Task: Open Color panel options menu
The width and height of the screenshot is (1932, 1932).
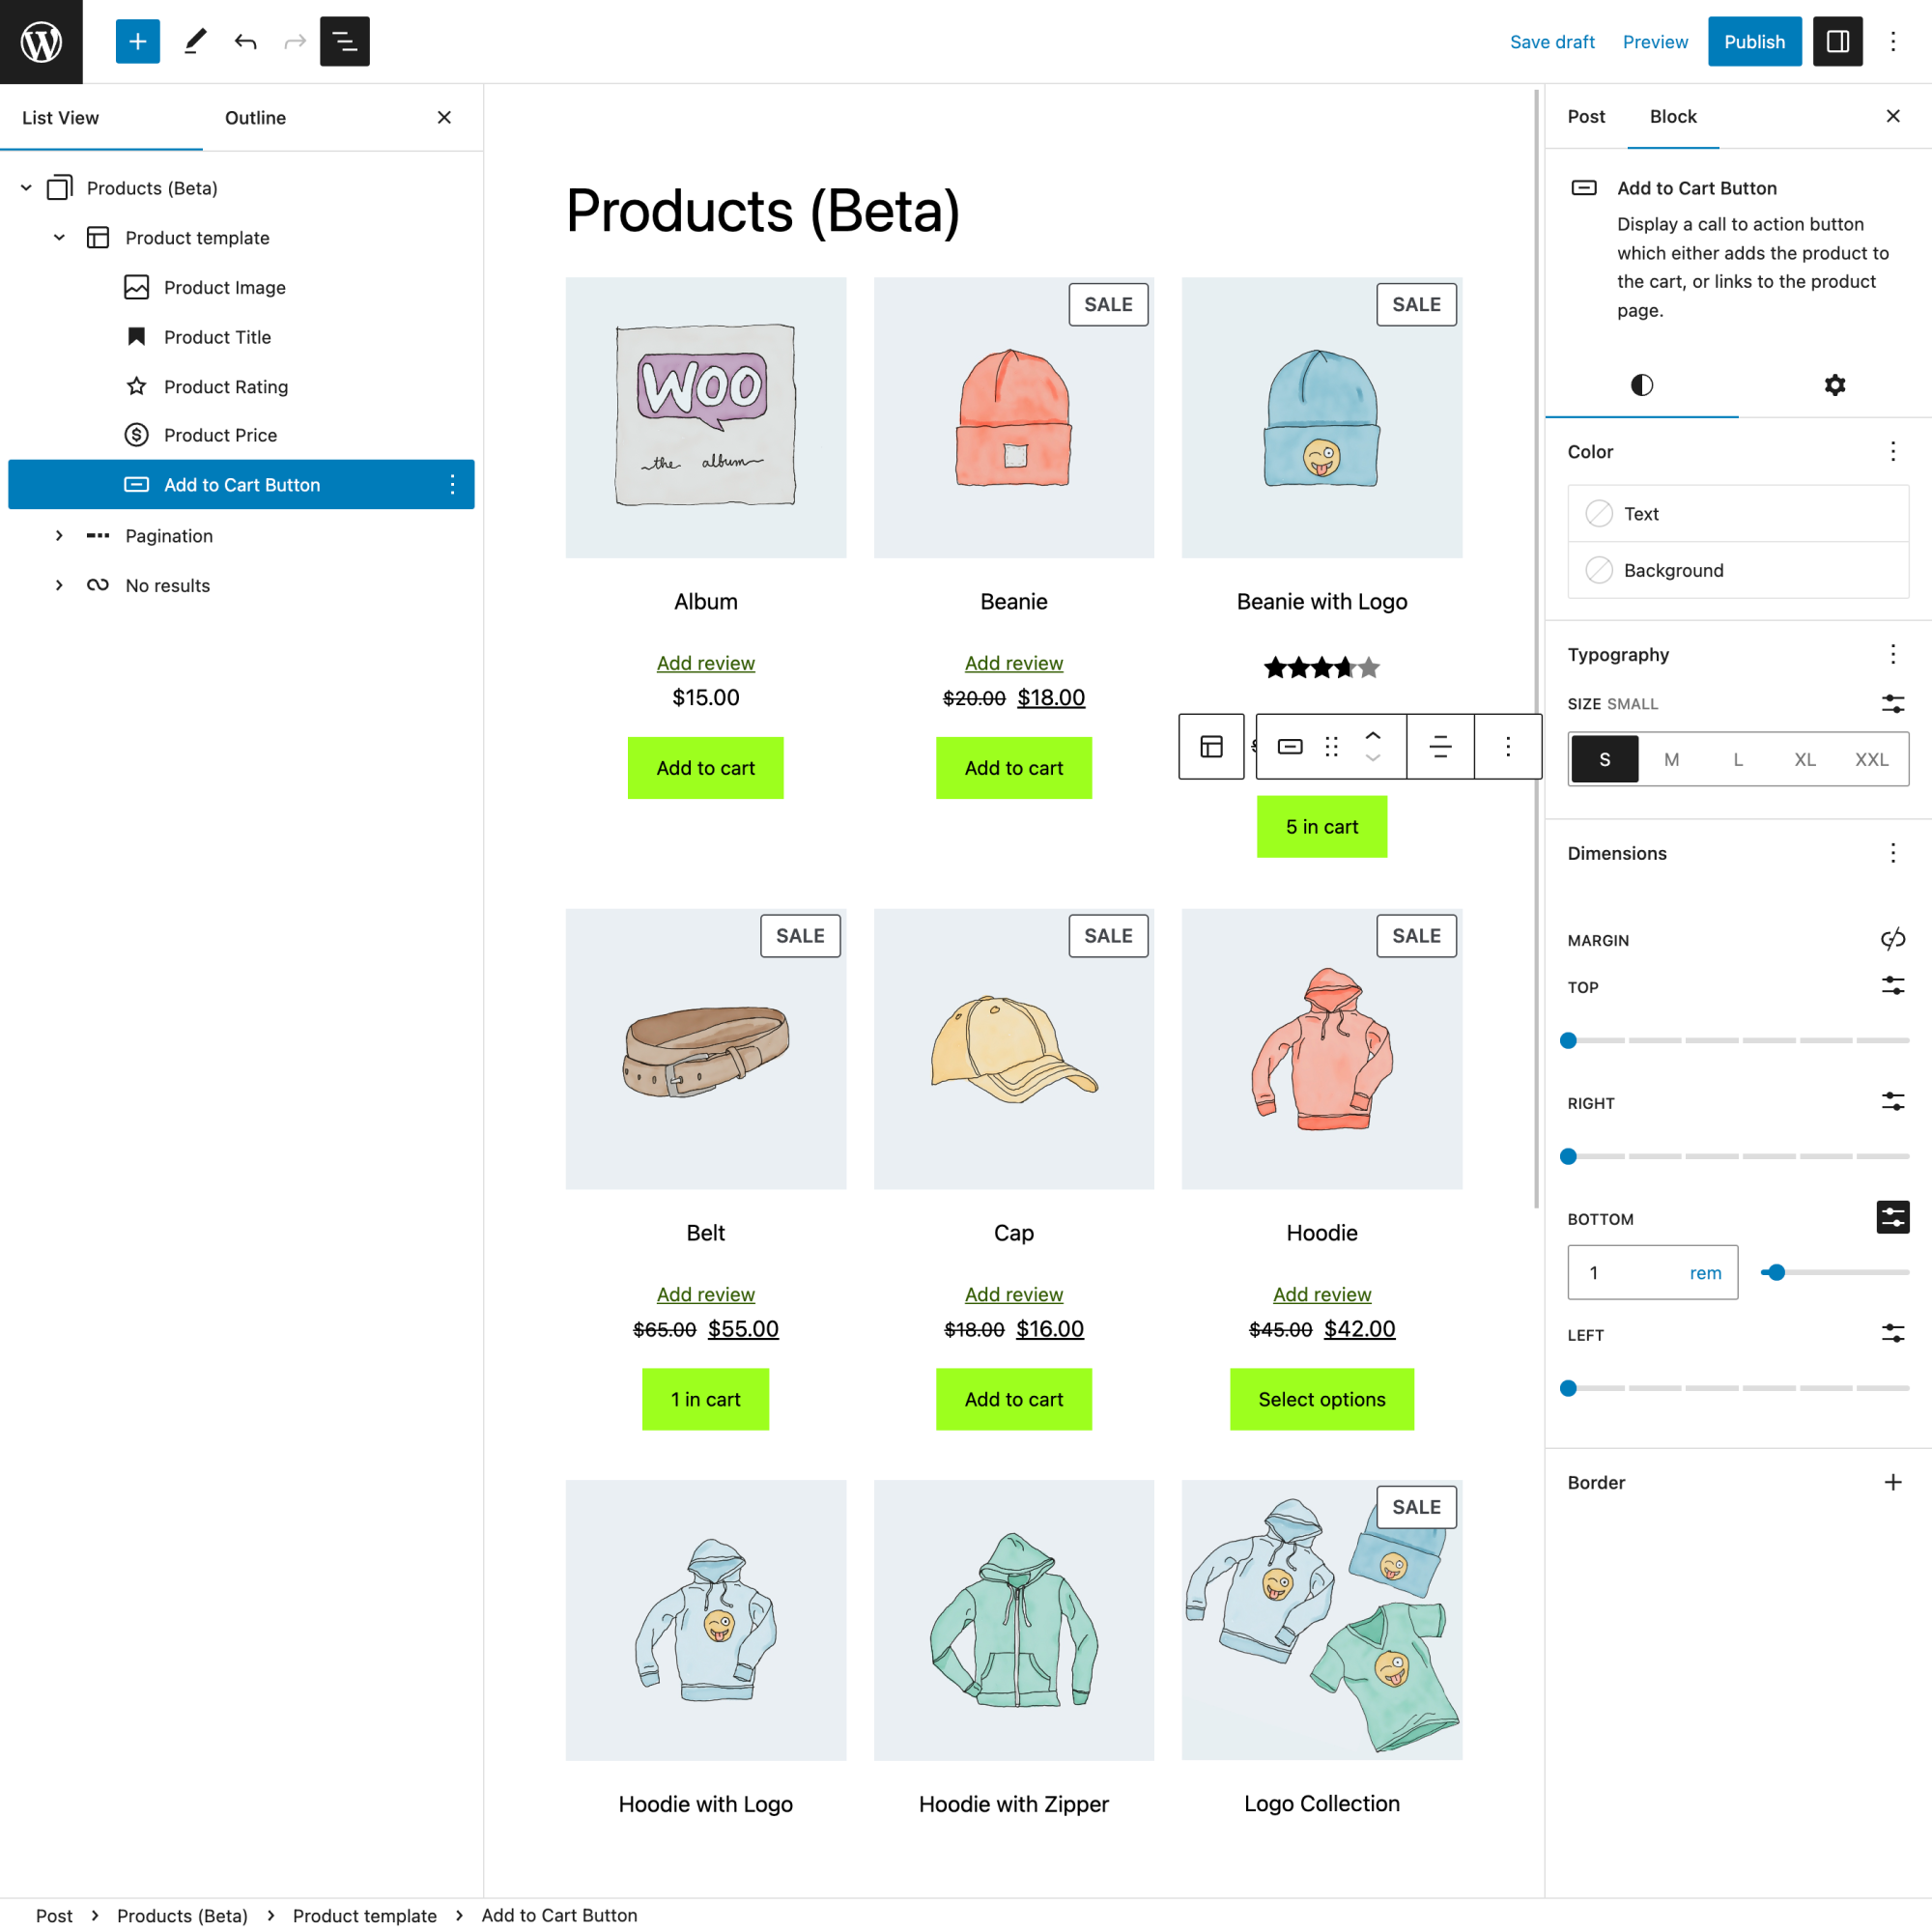Action: pos(1892,451)
